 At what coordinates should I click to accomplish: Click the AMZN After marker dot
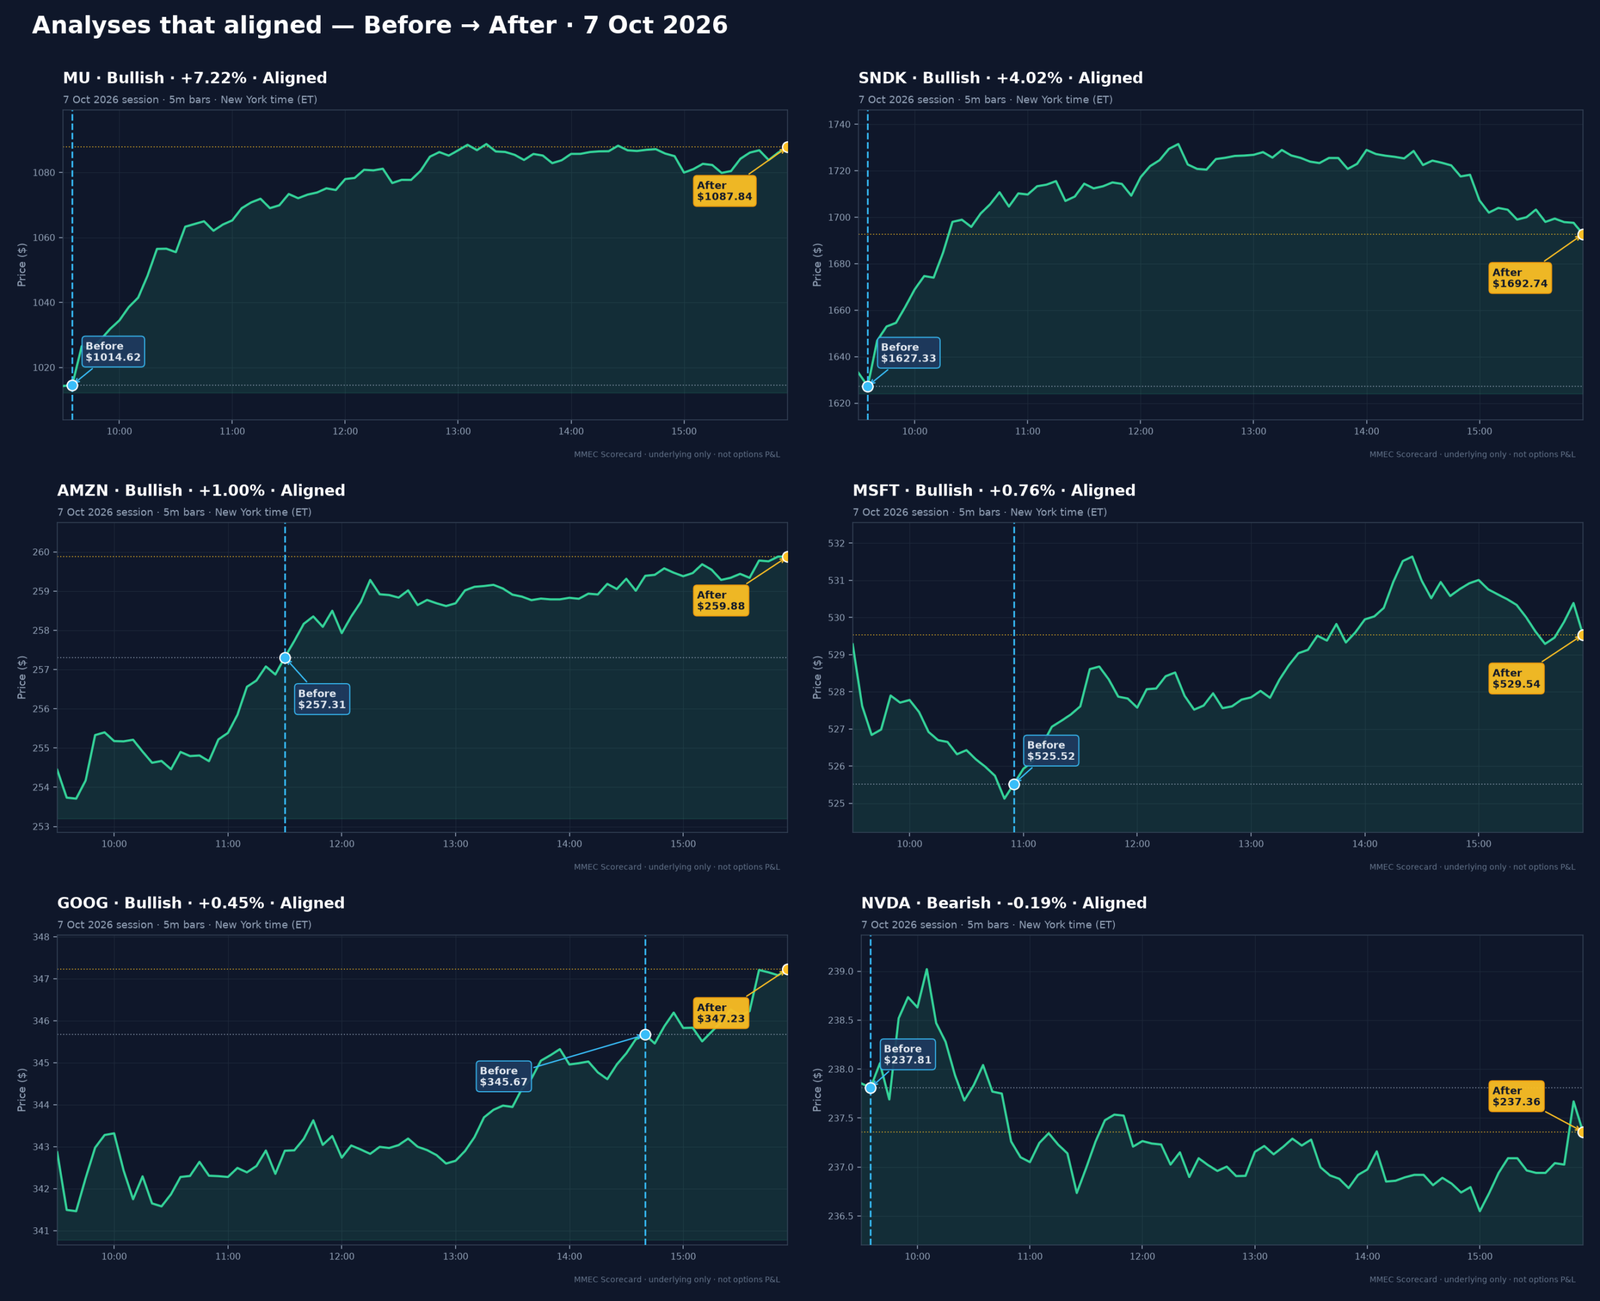point(786,557)
